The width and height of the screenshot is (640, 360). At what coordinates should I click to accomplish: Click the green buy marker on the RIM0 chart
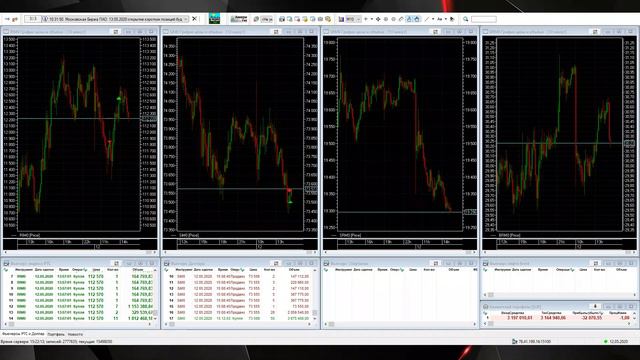tap(119, 98)
